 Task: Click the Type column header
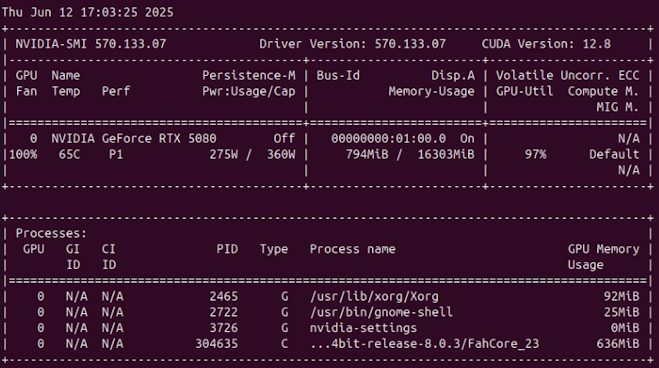pyautogui.click(x=274, y=250)
